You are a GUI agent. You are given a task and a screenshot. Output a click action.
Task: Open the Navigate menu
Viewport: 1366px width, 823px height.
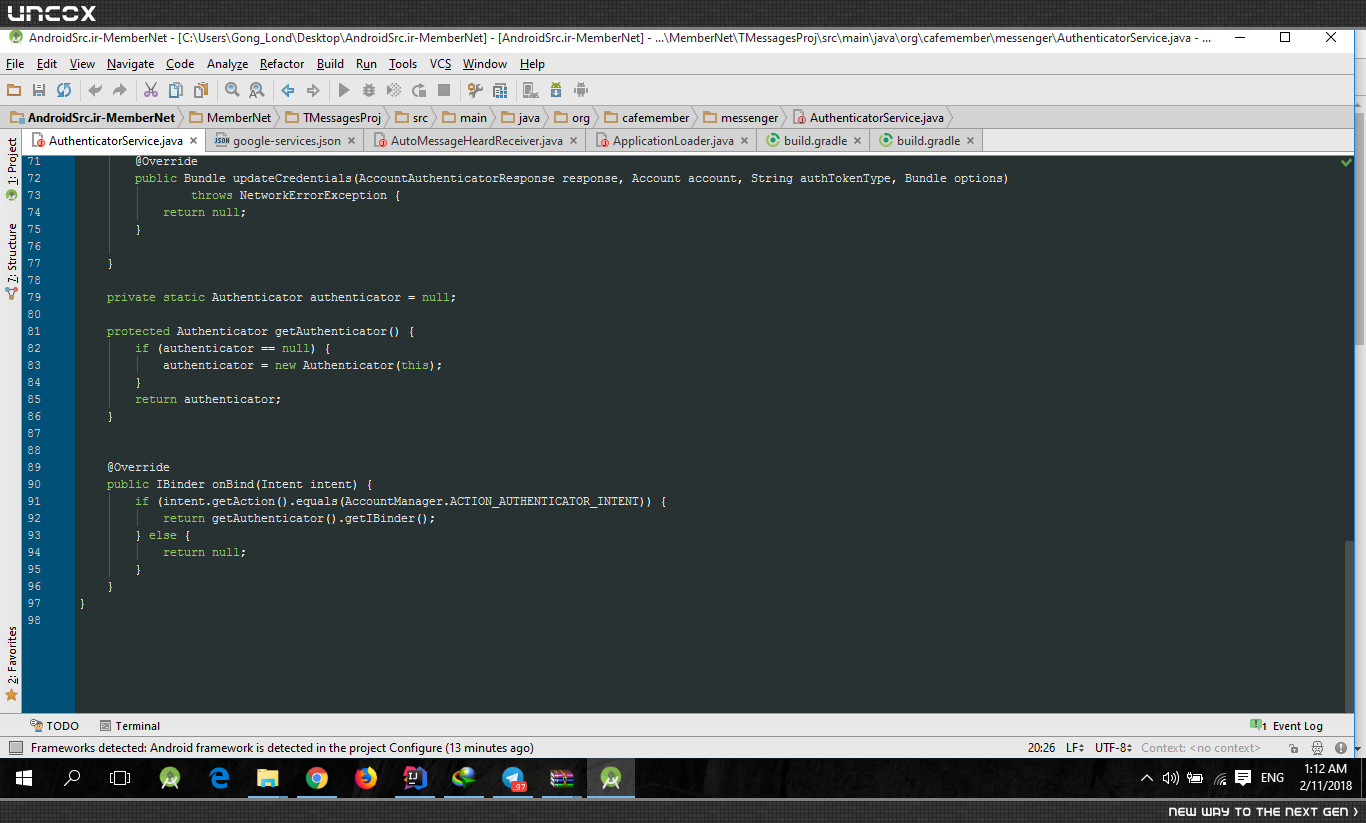[x=130, y=64]
